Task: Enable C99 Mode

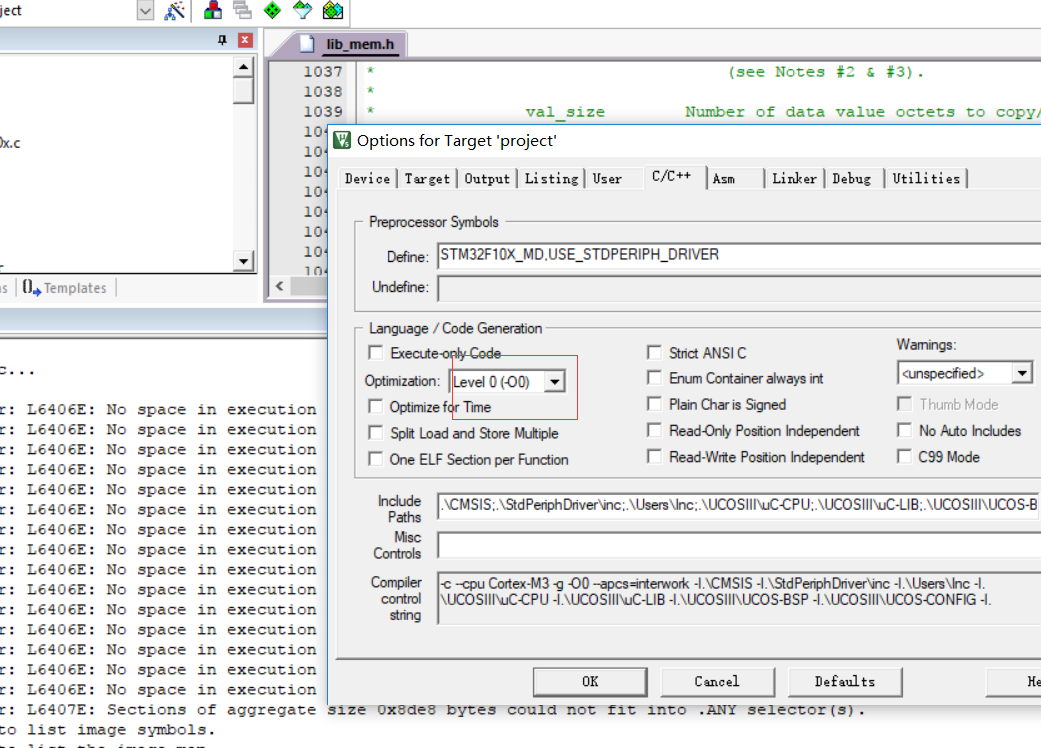Action: click(x=904, y=456)
